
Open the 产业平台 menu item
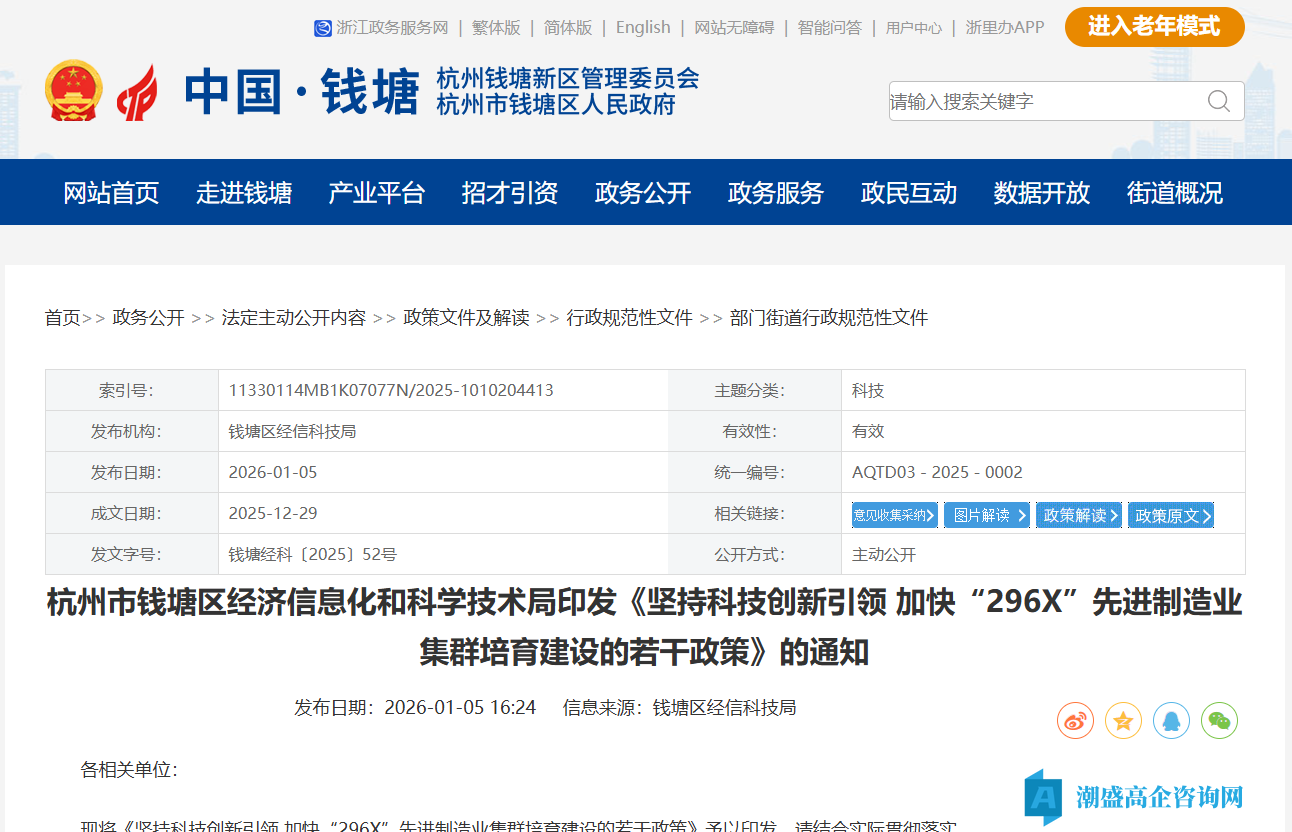tap(377, 192)
